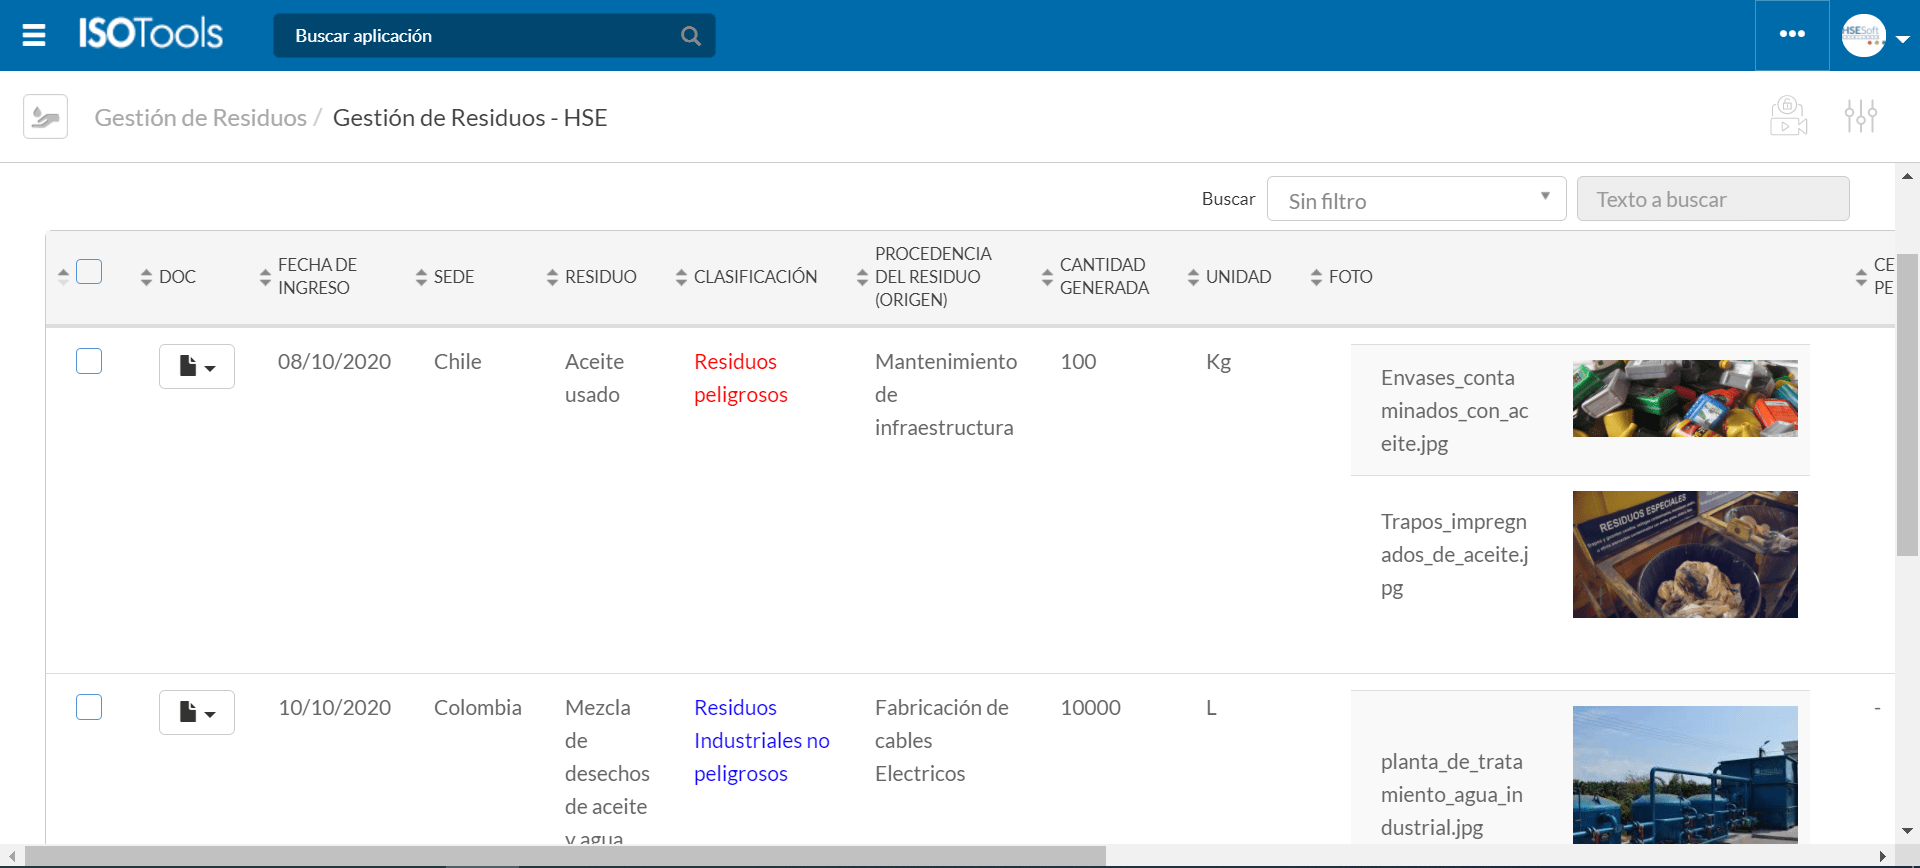The width and height of the screenshot is (1920, 868).
Task: Select all rows checkbox in header
Action: pyautogui.click(x=89, y=272)
